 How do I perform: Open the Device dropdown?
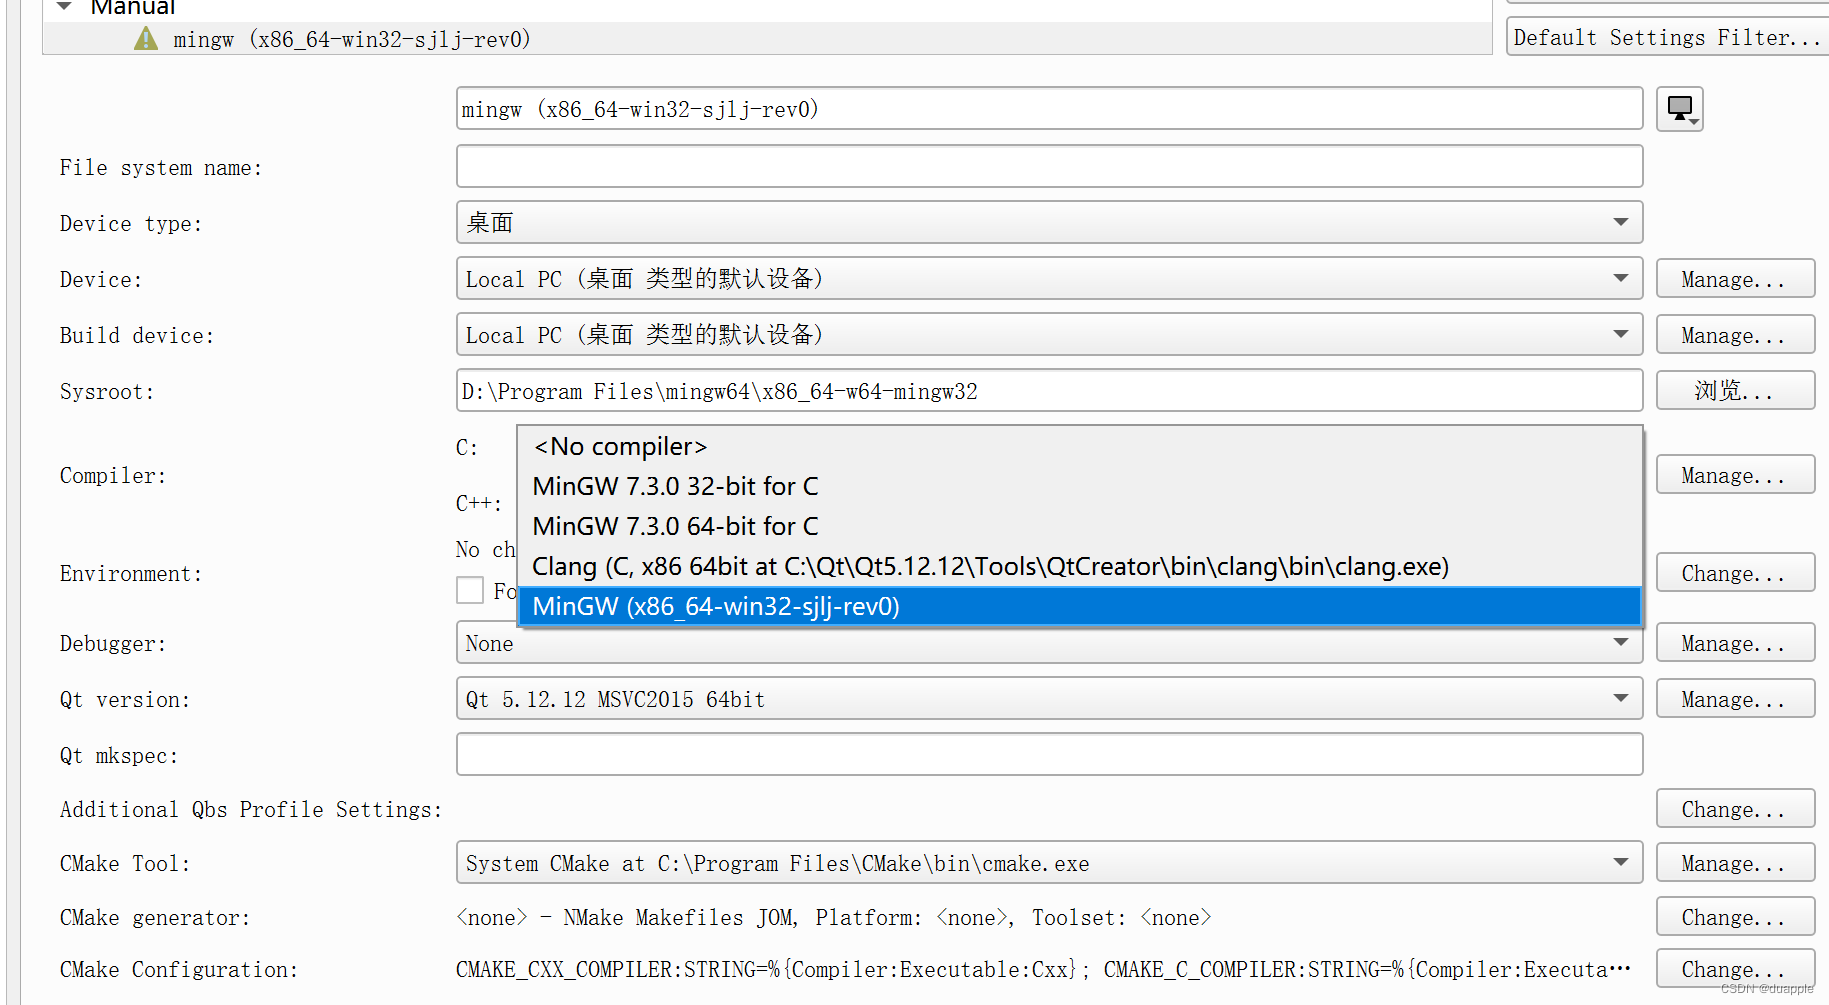click(x=1049, y=278)
